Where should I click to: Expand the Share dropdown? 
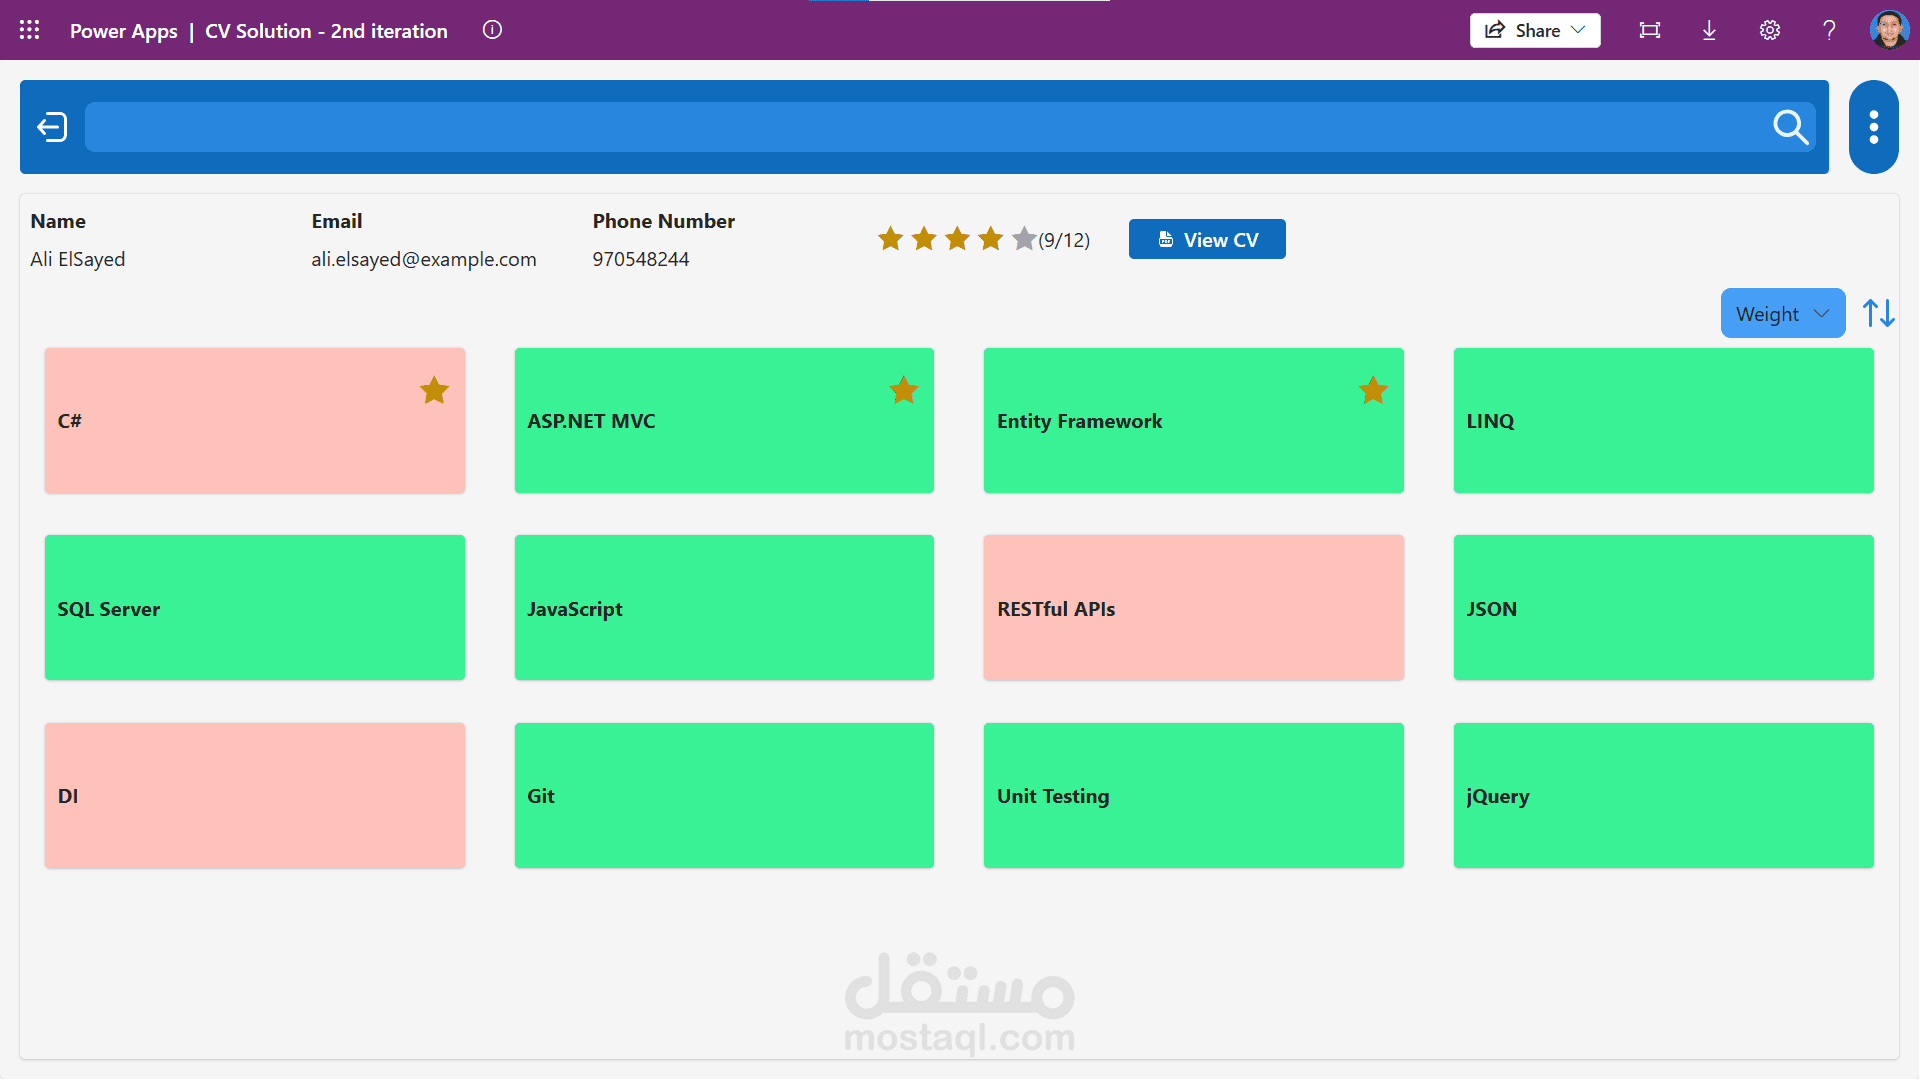point(1534,30)
